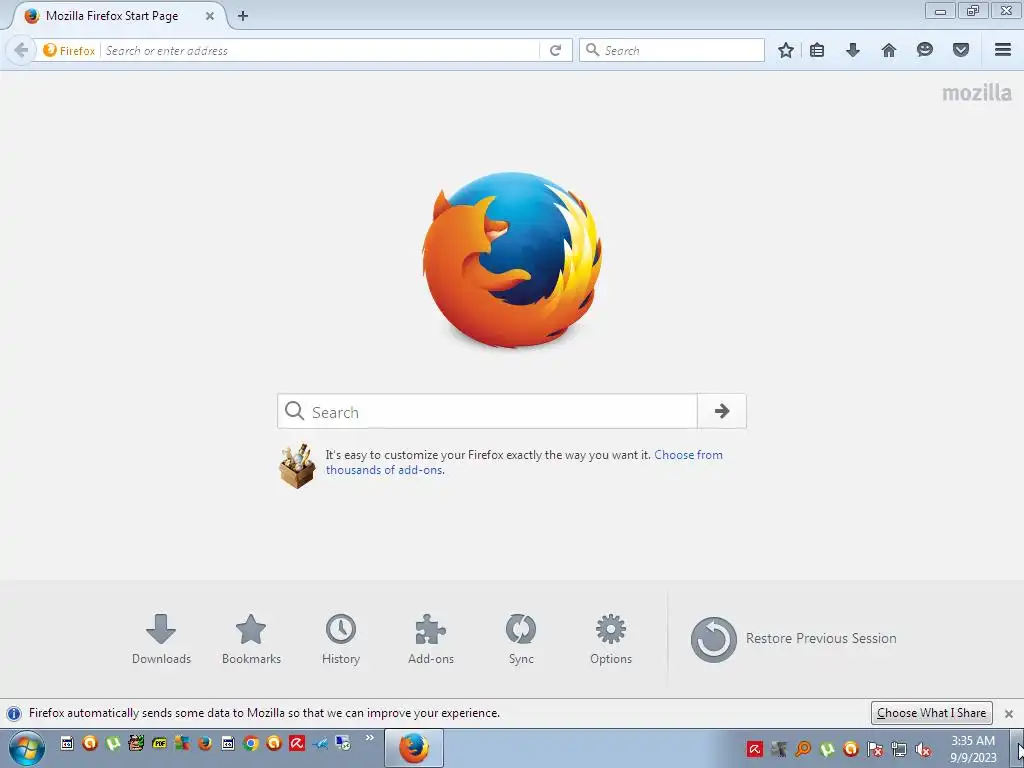Image resolution: width=1024 pixels, height=768 pixels.
Task: Open Downloads from the start page launcher
Action: 161,639
